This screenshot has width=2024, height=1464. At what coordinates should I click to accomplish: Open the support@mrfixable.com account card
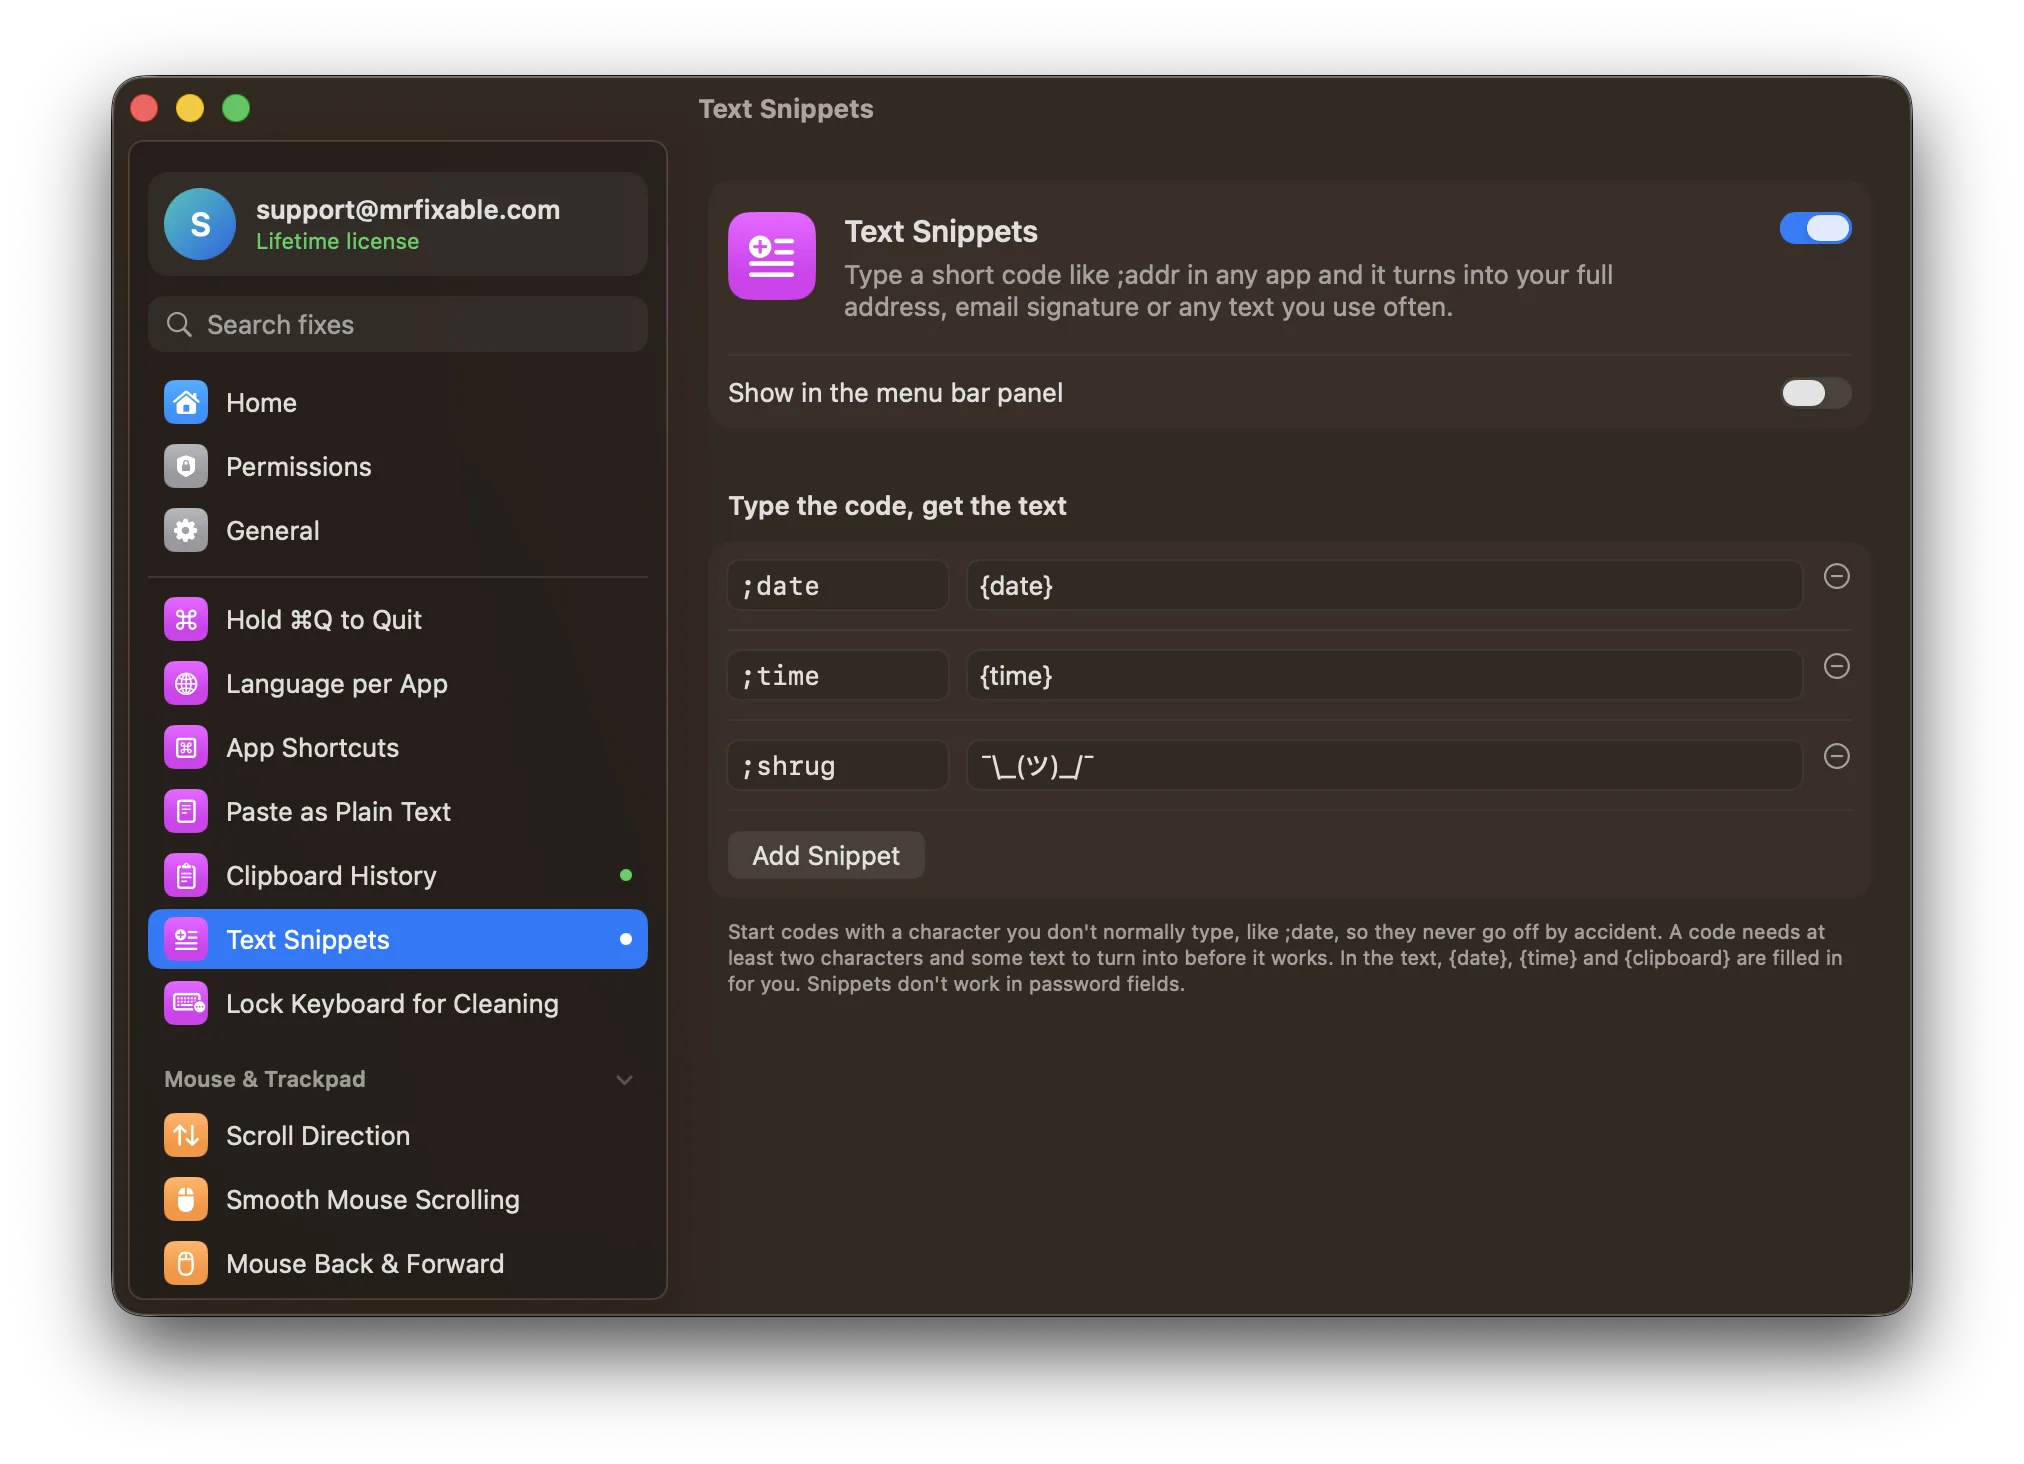pos(398,224)
